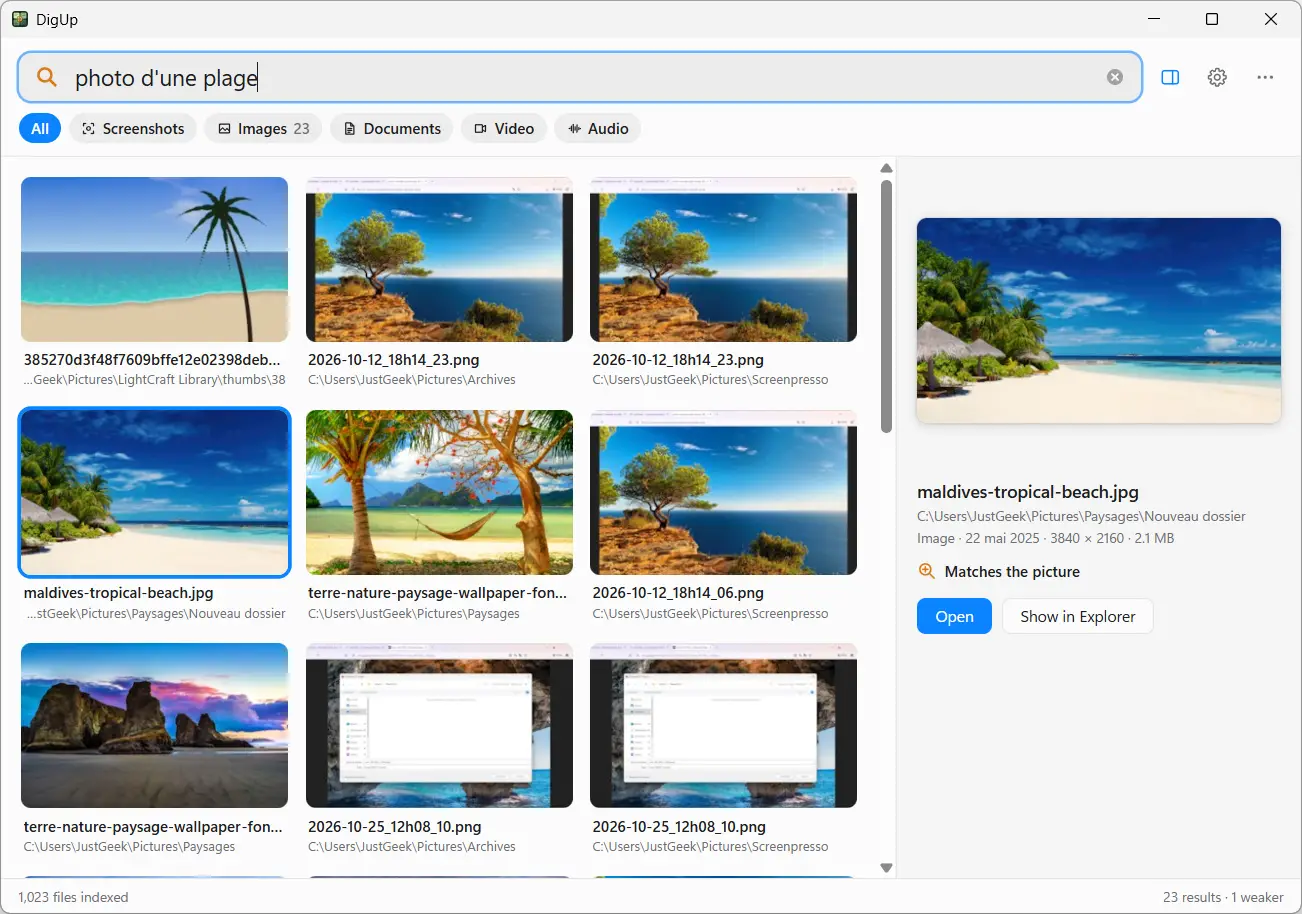
Task: Click the orange search magnifier icon
Action: click(46, 77)
